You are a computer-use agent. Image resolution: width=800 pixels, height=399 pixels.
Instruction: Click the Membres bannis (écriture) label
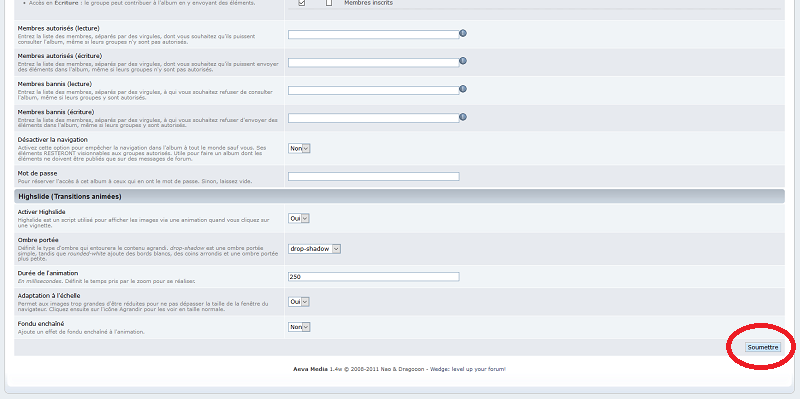click(x=56, y=112)
